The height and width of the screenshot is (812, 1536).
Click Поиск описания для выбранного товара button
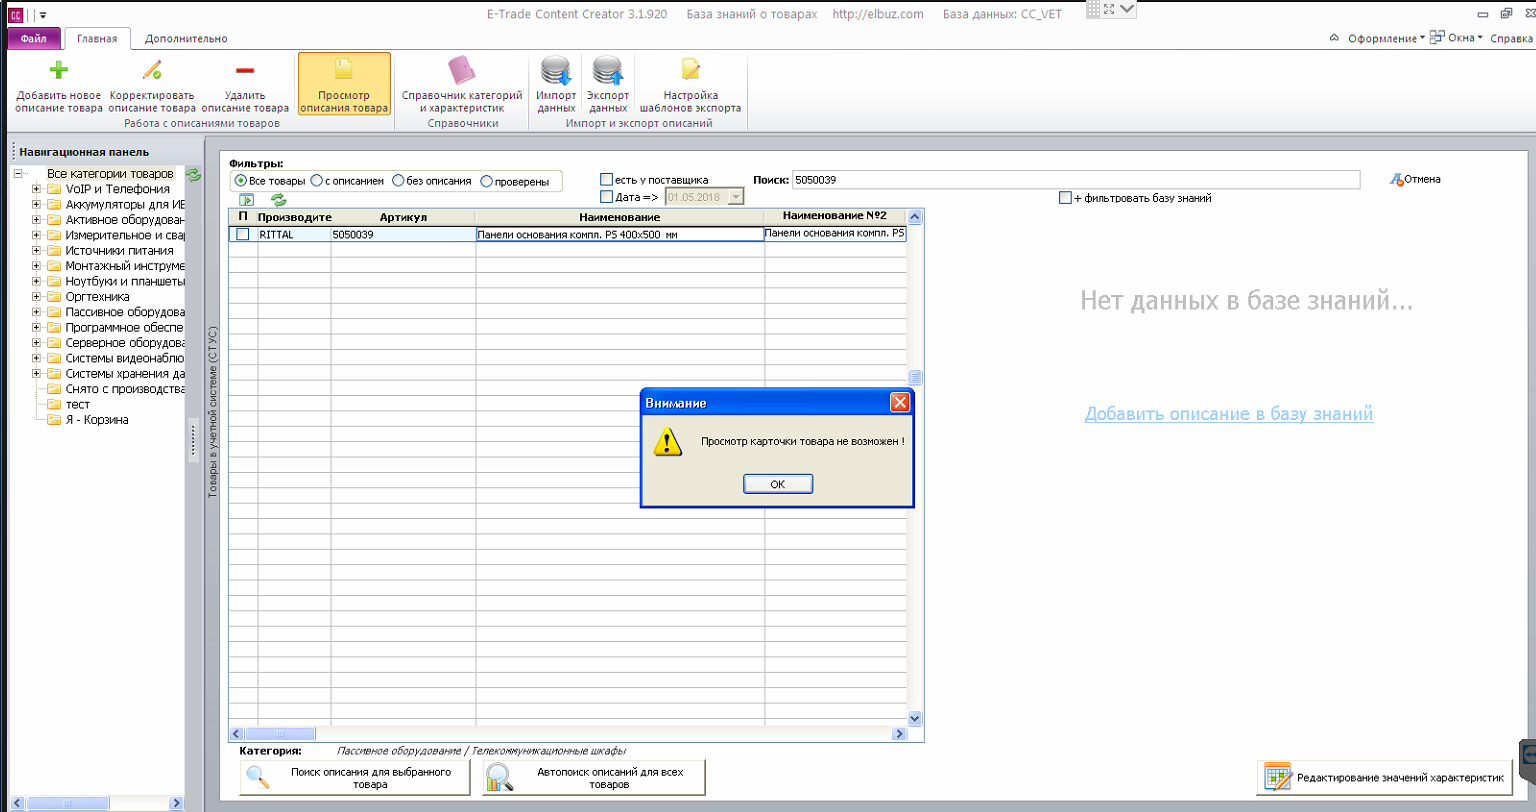pyautogui.click(x=354, y=778)
